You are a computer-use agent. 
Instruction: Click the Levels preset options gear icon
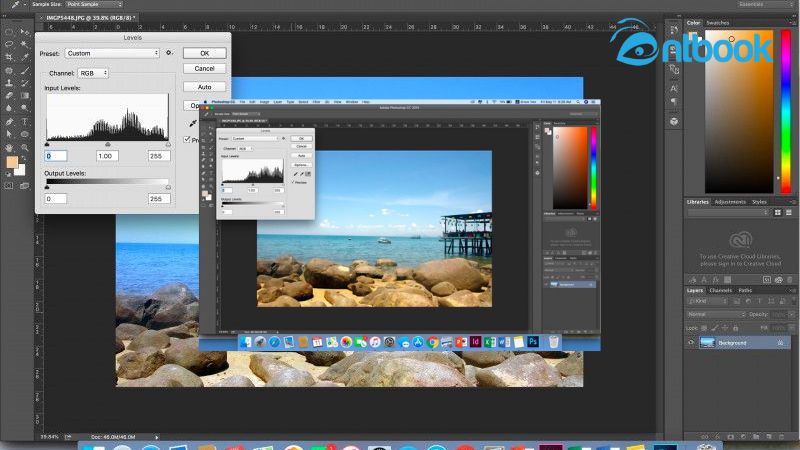pyautogui.click(x=169, y=53)
